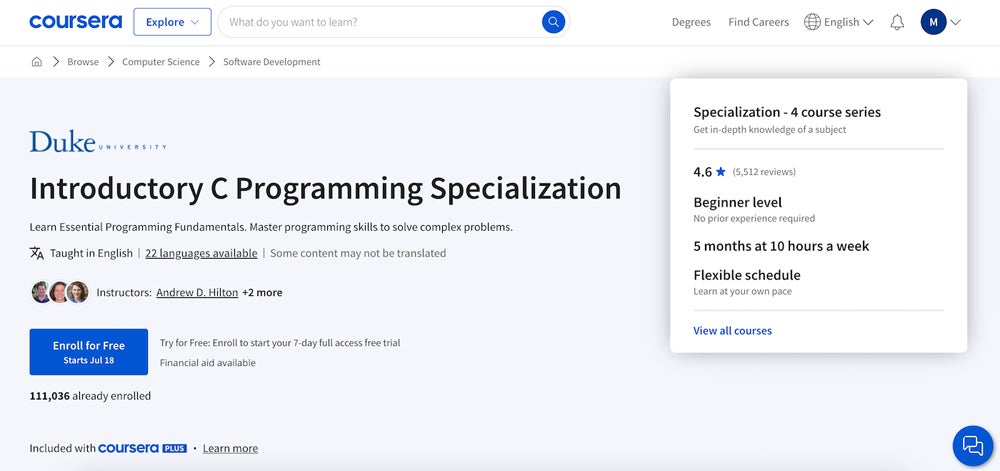Click the 5,512 reviews text
Screen dimensions: 1000x471
(x=764, y=171)
